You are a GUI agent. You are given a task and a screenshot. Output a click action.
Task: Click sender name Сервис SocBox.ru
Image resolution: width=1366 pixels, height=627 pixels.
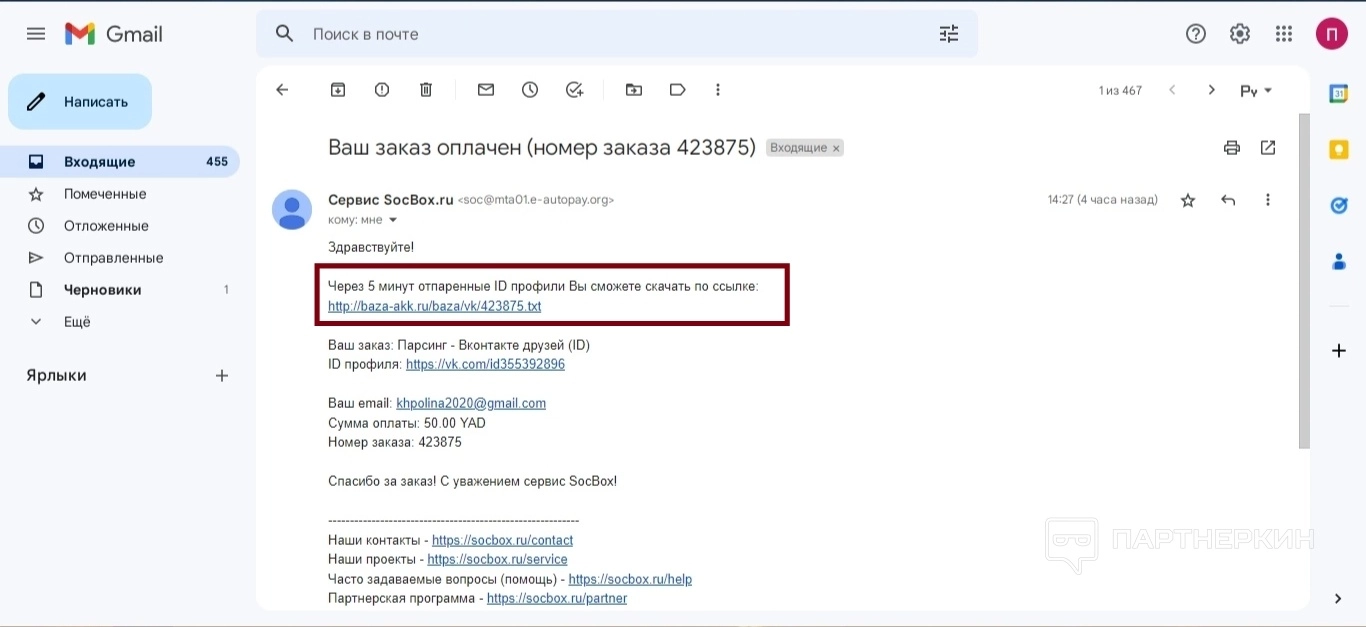[x=391, y=200]
